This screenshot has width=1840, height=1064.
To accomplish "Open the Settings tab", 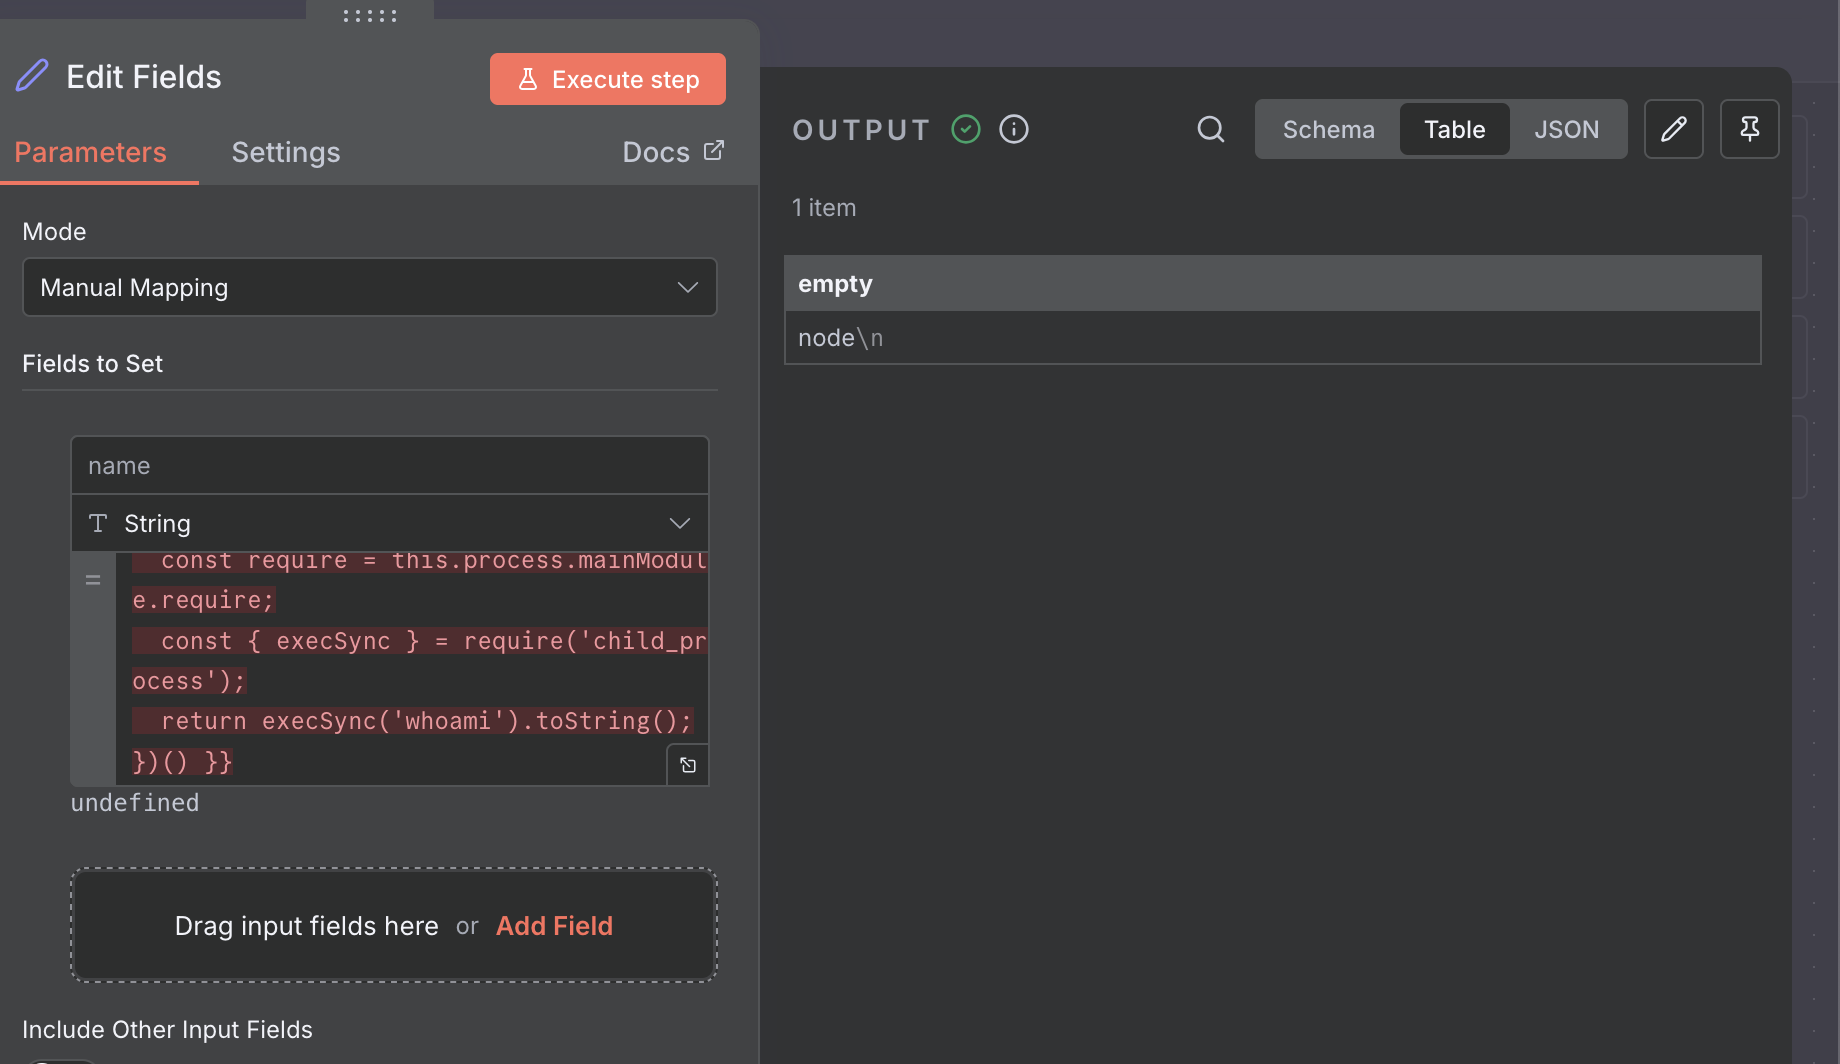I will click(286, 152).
